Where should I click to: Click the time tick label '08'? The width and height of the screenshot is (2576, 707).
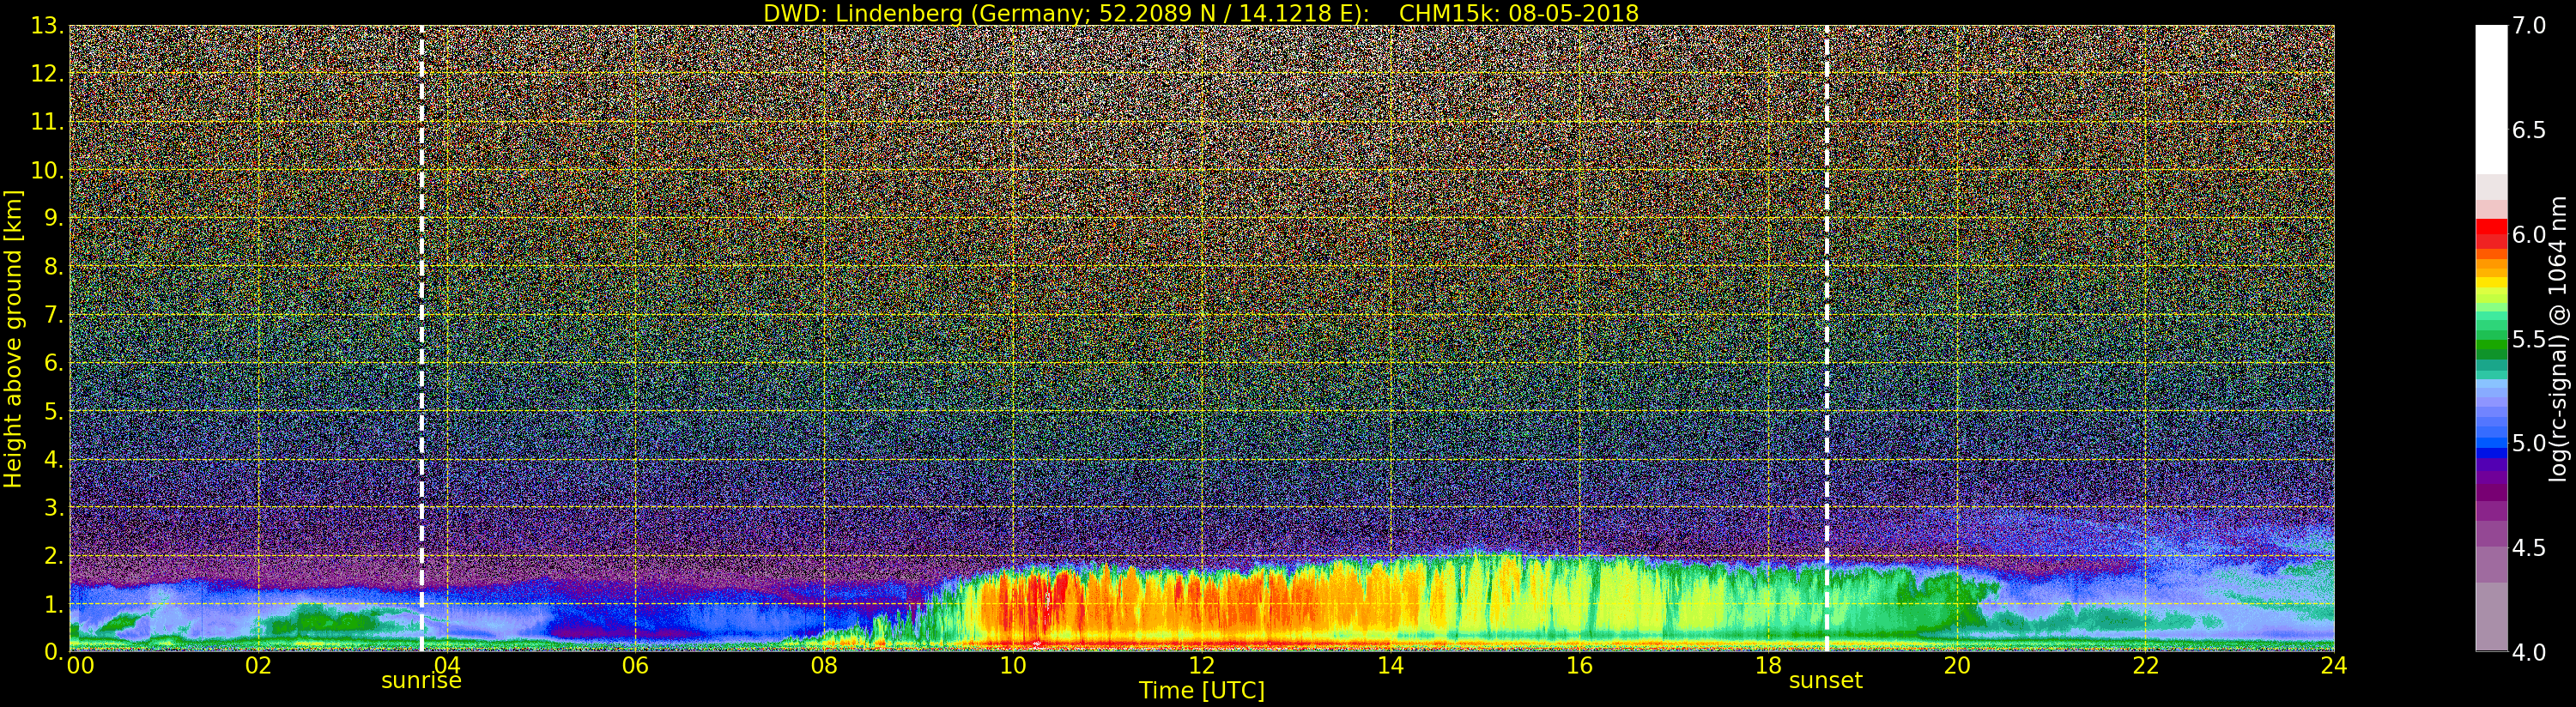824,665
